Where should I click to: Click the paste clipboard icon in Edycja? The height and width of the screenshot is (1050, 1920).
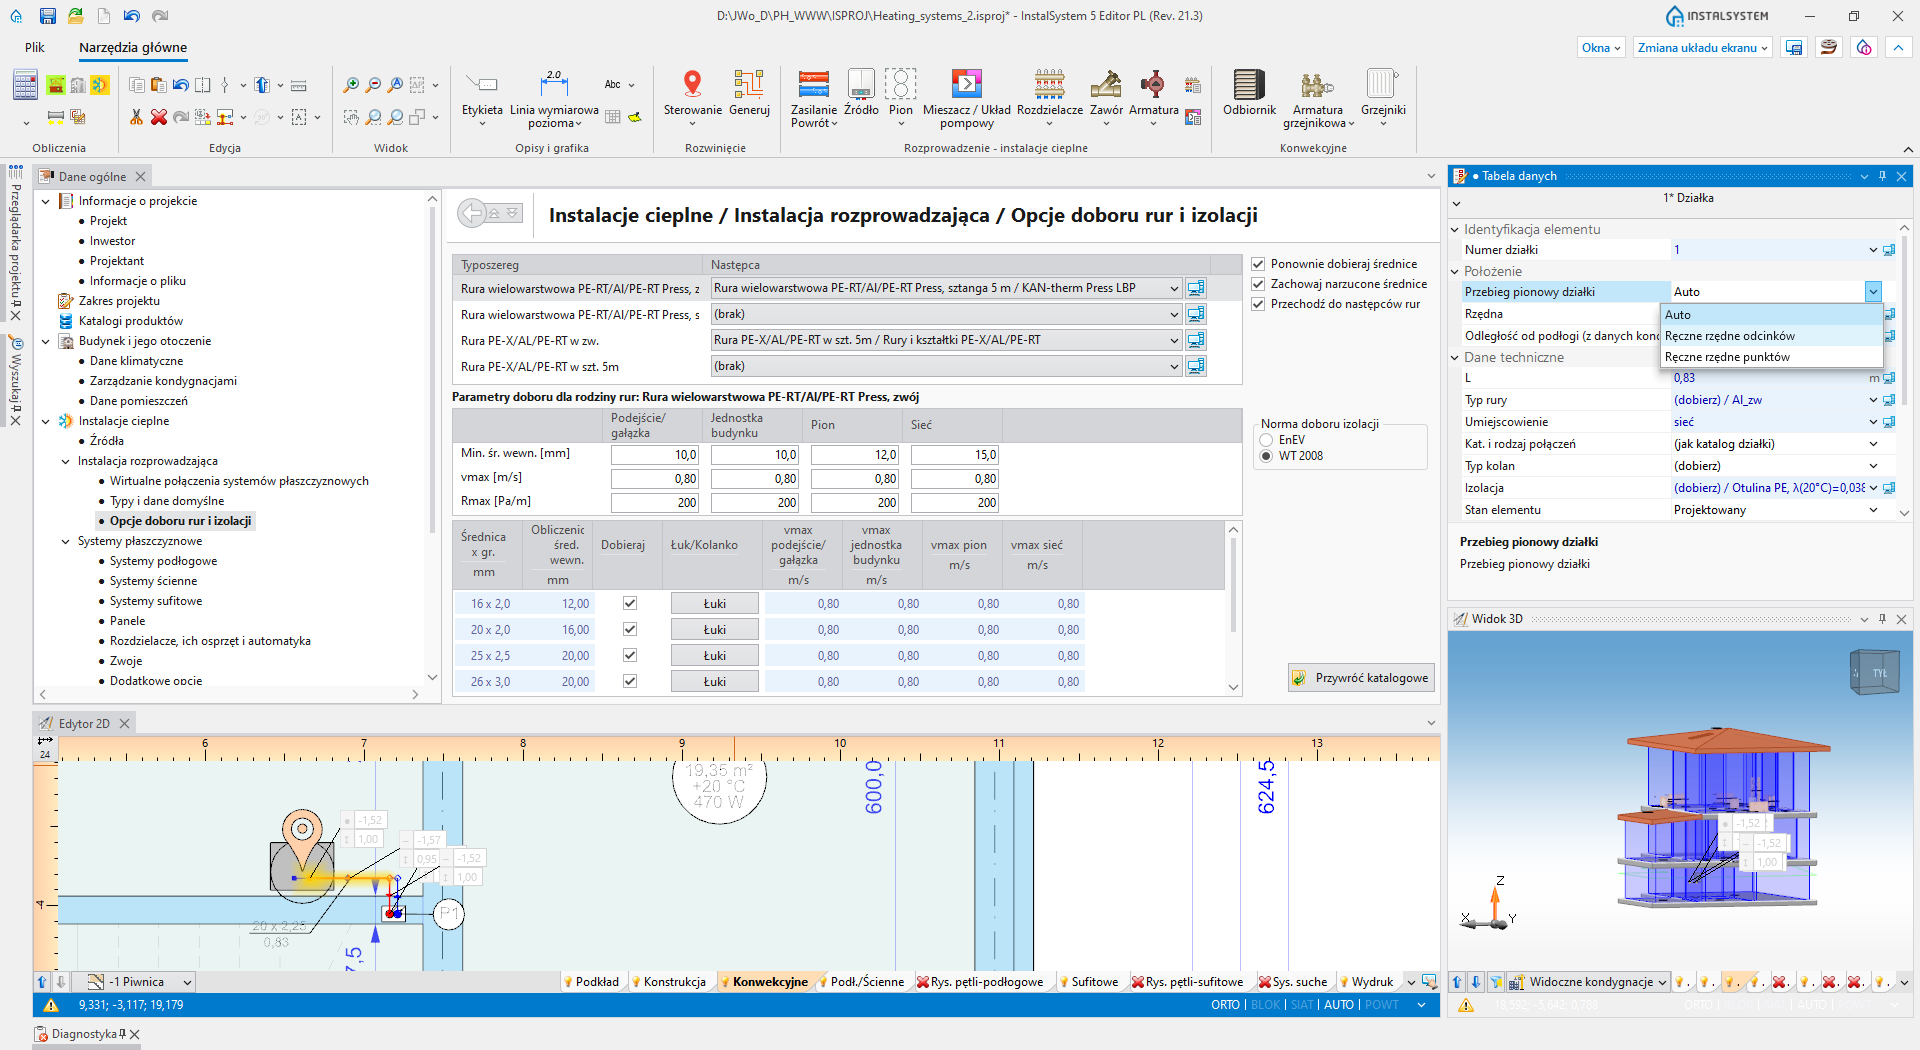click(x=158, y=85)
